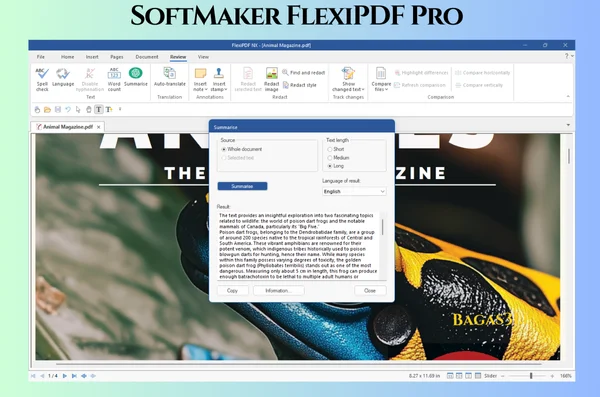Select Whole document as source
The height and width of the screenshot is (397, 600).
point(242,149)
